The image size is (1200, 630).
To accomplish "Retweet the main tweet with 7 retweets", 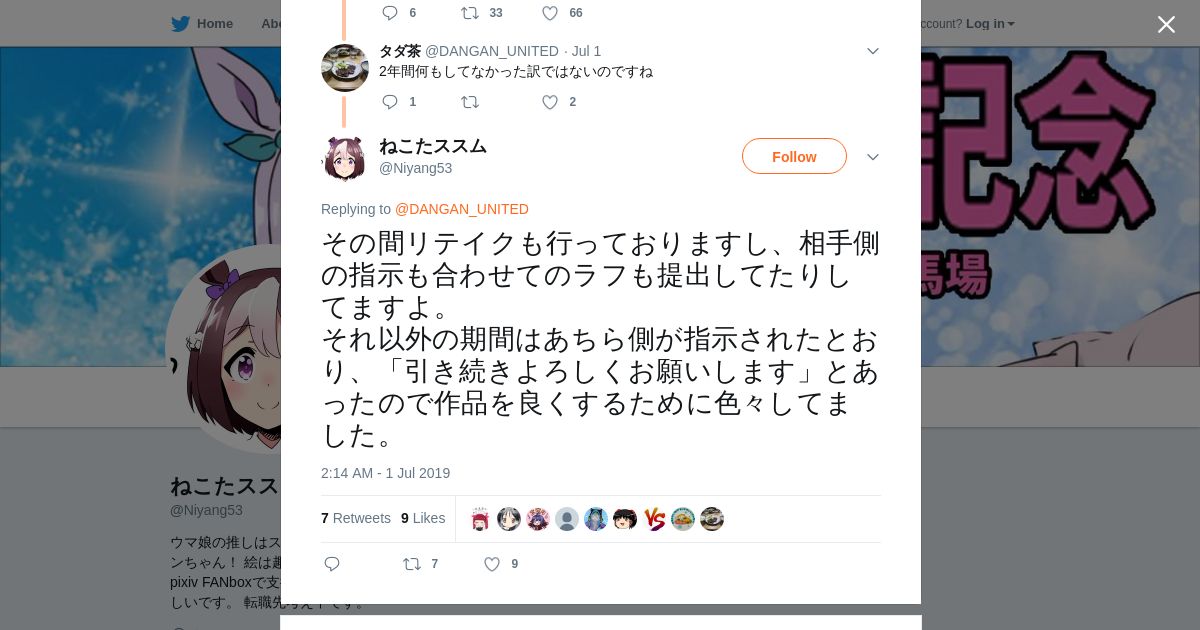I will pos(412,564).
